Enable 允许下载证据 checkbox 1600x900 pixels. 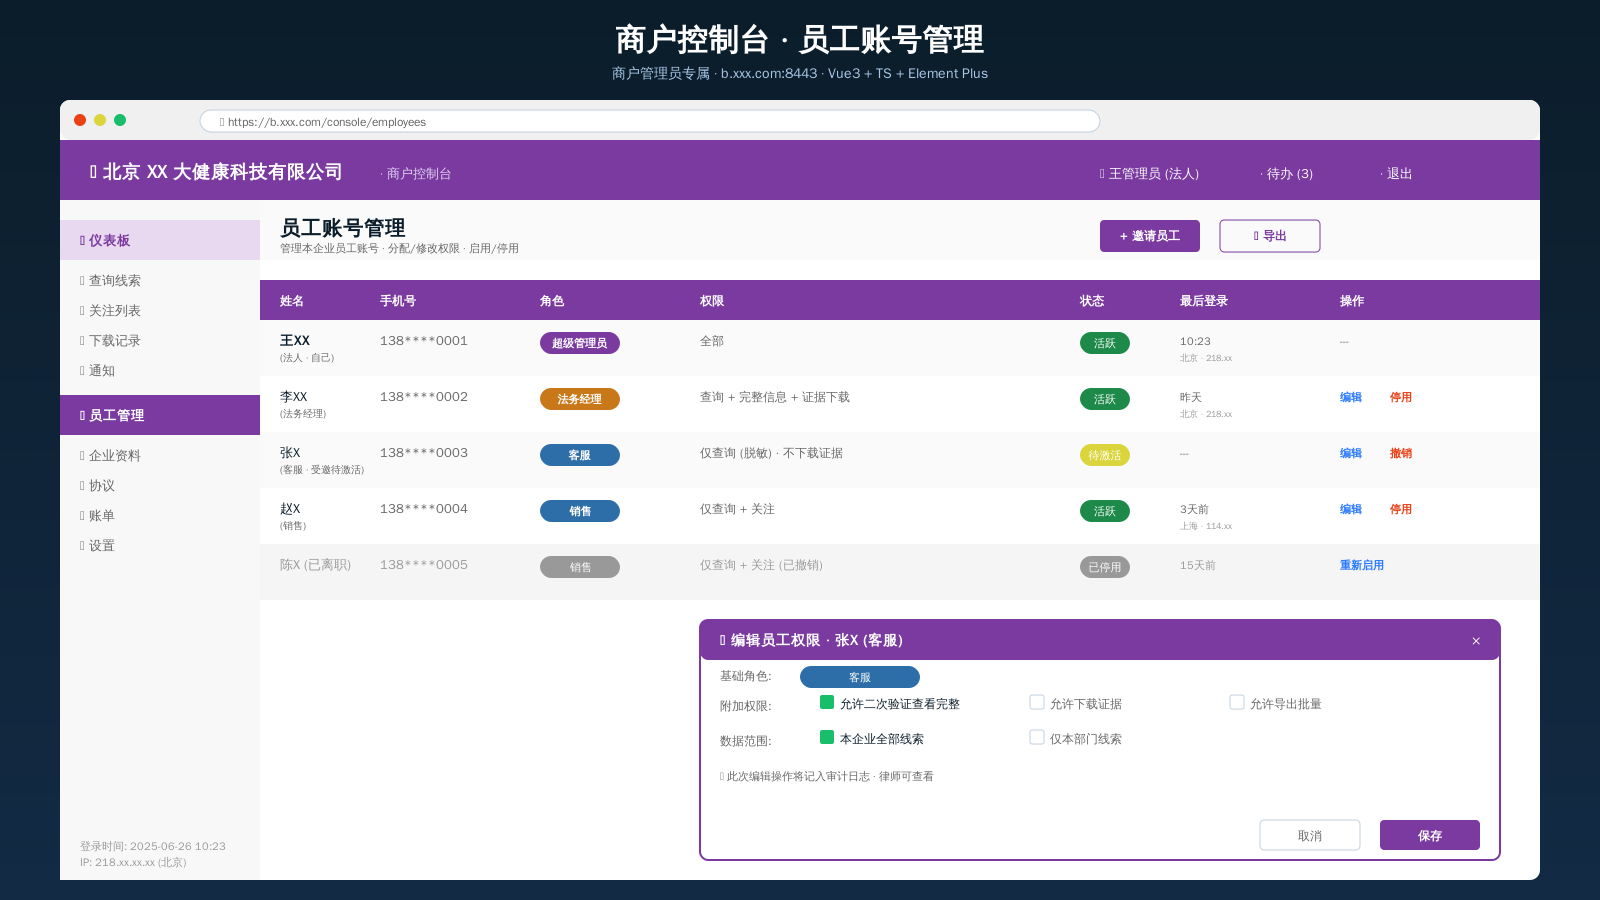(x=1037, y=702)
